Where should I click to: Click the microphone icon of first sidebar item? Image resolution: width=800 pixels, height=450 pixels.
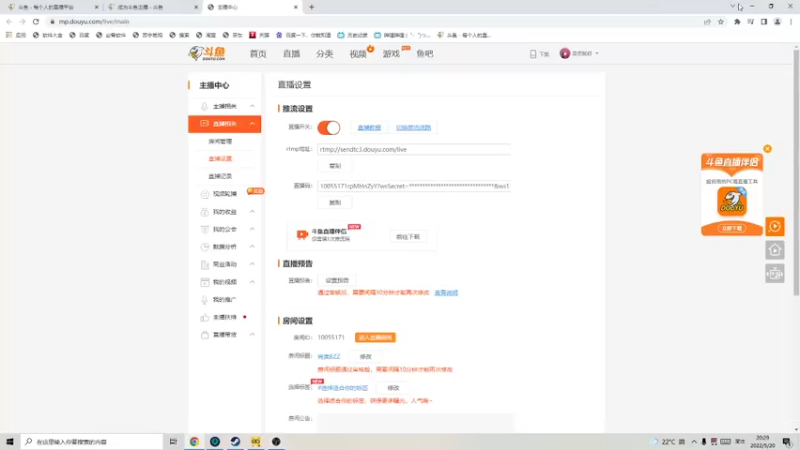click(x=205, y=106)
